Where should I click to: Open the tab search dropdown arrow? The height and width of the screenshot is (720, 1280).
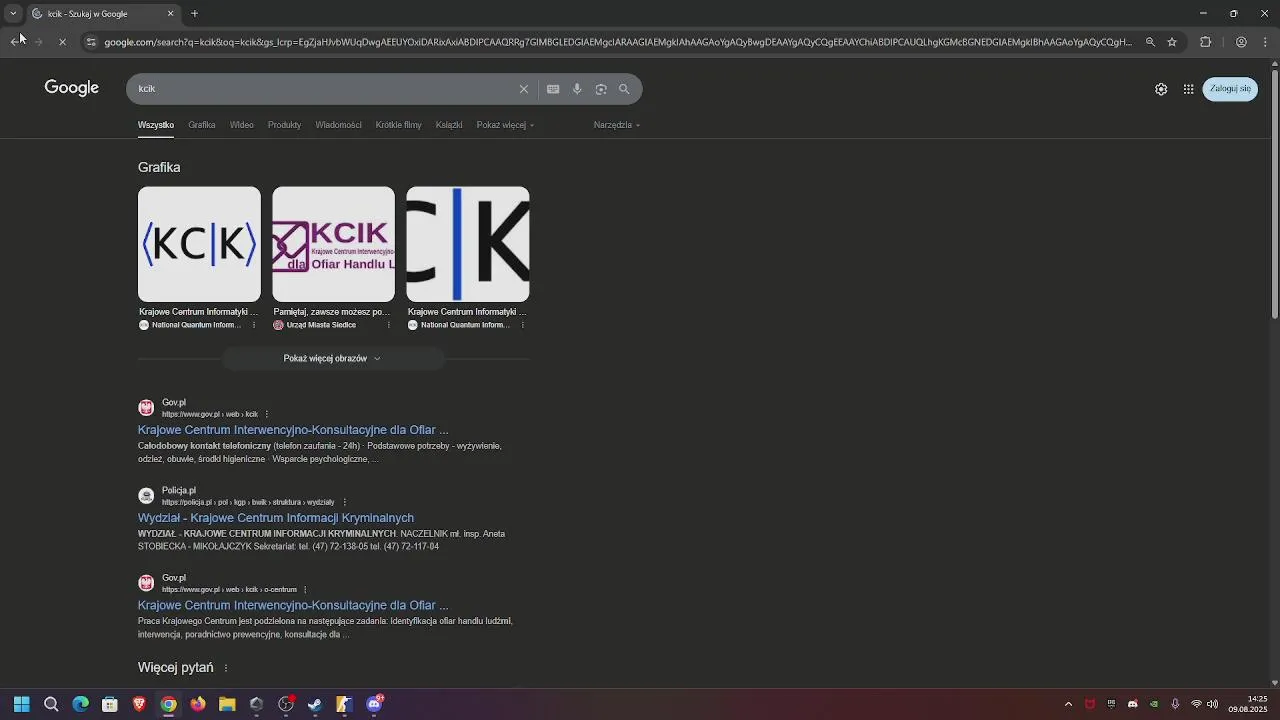coord(13,14)
